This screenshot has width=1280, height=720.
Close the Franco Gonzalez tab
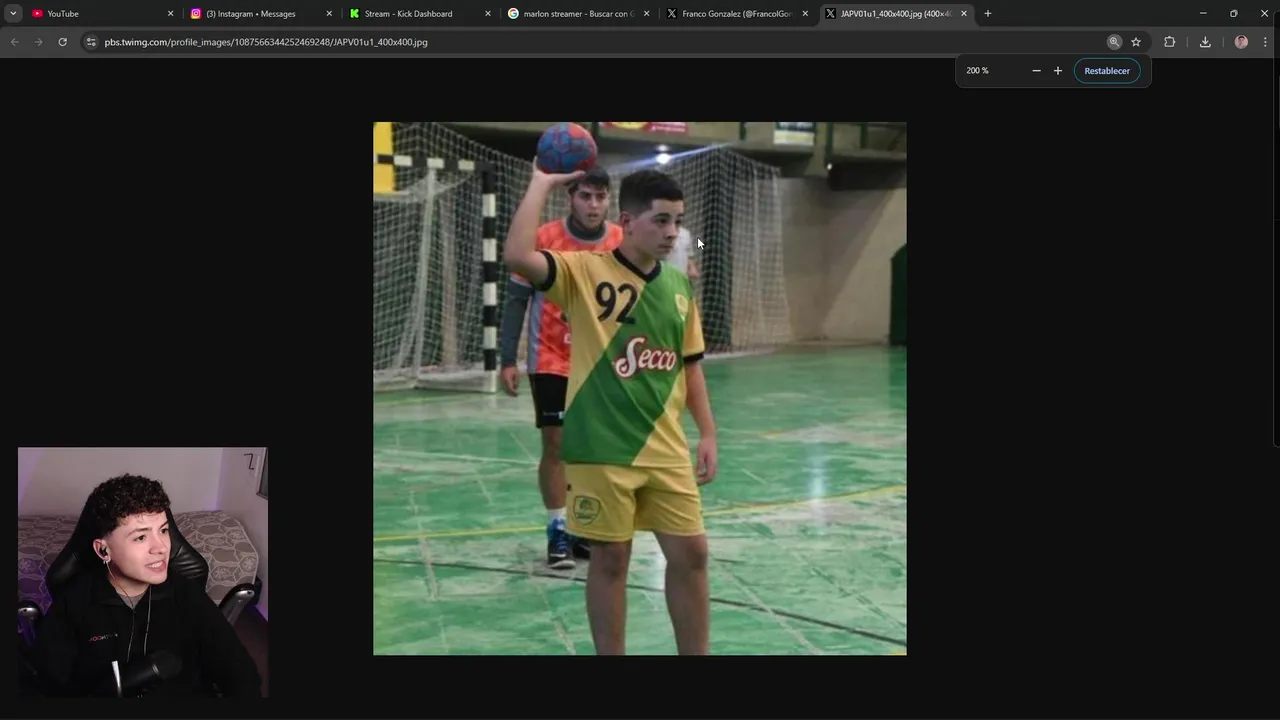(805, 13)
